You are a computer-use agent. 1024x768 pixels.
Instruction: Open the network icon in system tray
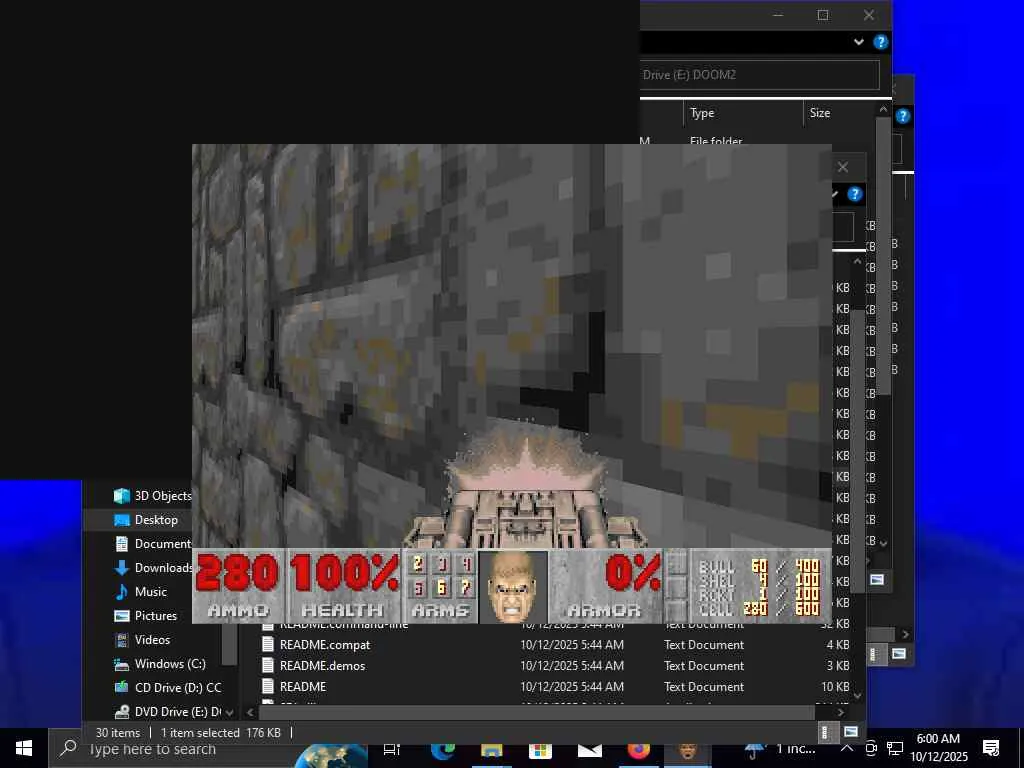(895, 748)
